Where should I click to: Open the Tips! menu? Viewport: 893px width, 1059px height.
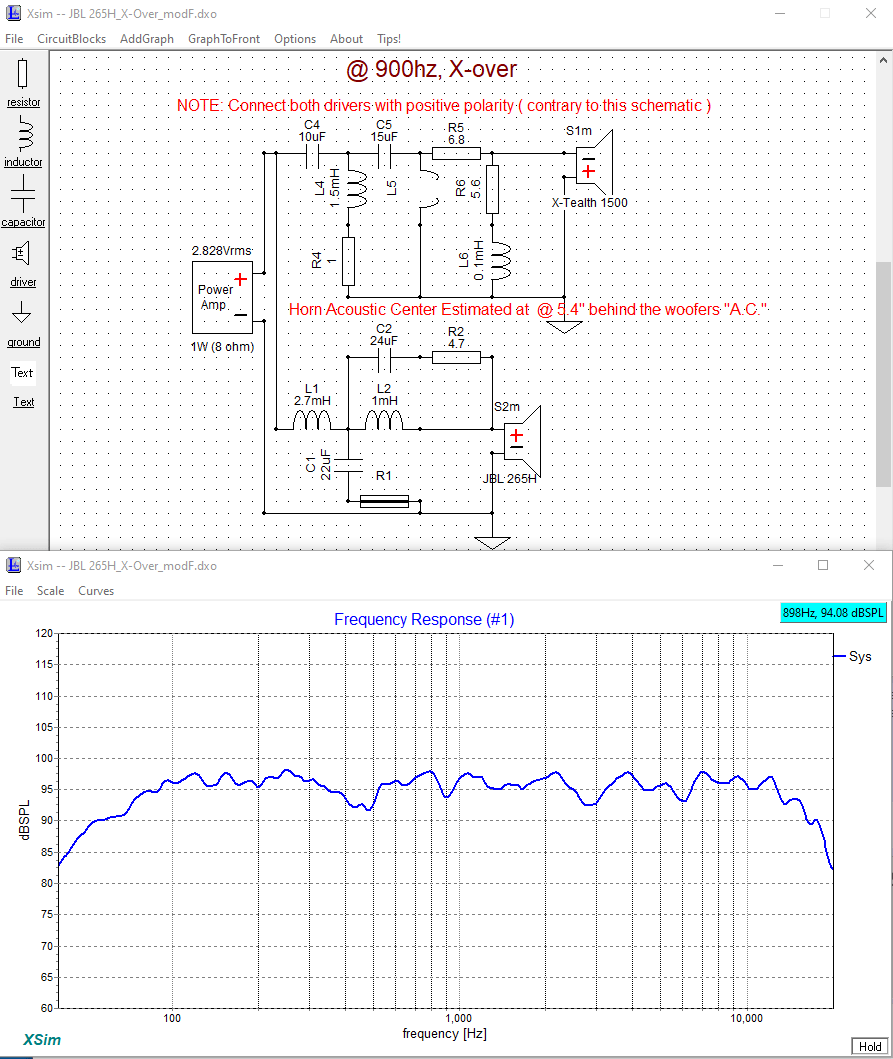click(x=389, y=39)
